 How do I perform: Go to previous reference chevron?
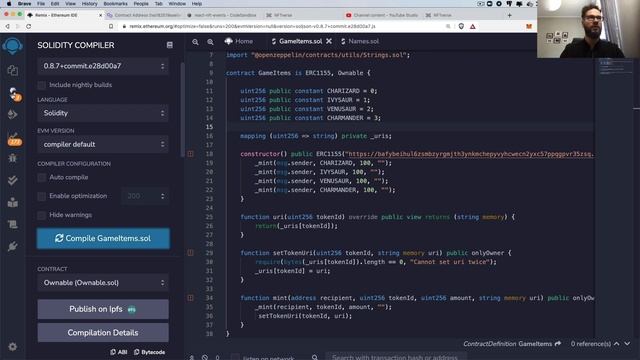(x=617, y=344)
